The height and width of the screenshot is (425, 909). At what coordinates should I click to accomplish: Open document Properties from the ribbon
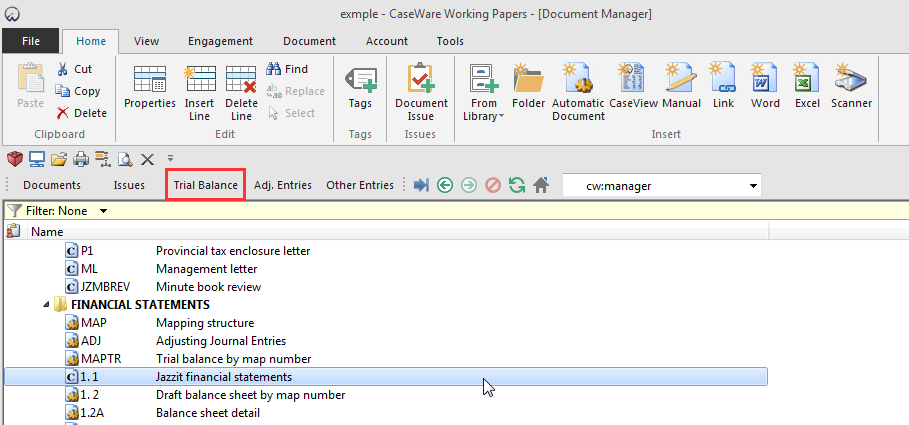coord(150,87)
